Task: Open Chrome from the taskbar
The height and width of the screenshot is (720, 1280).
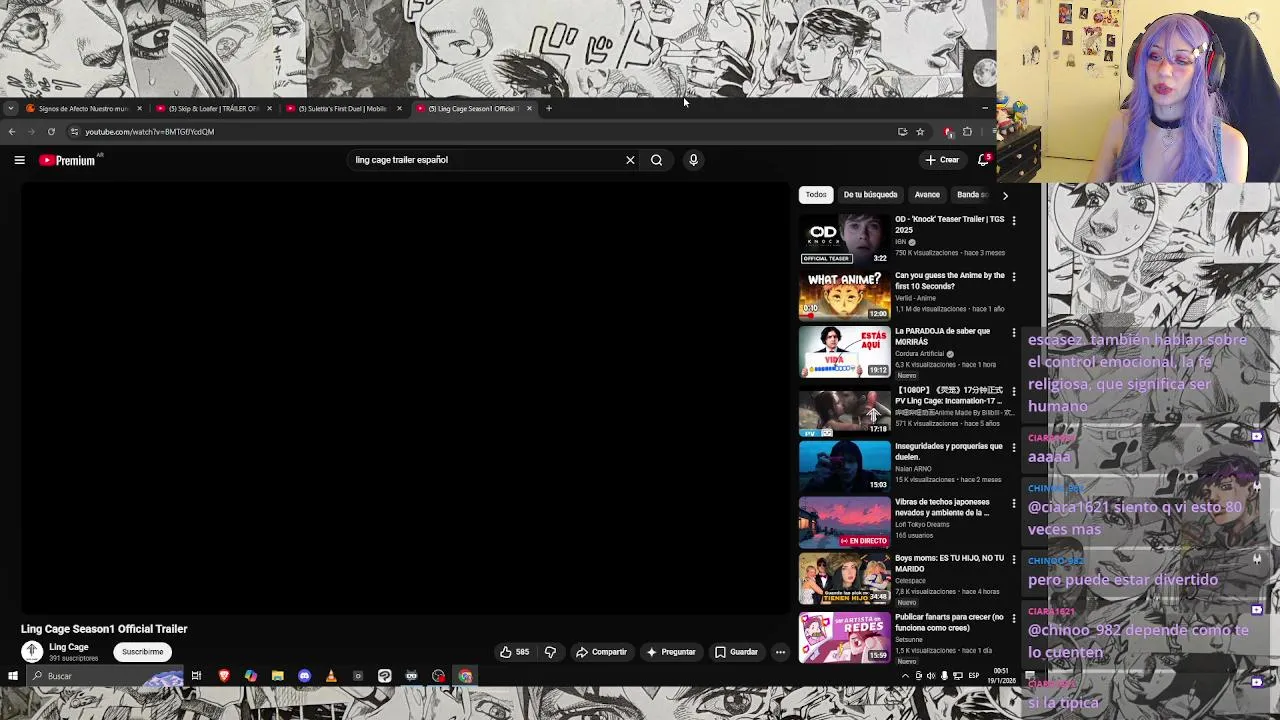Action: [x=465, y=677]
